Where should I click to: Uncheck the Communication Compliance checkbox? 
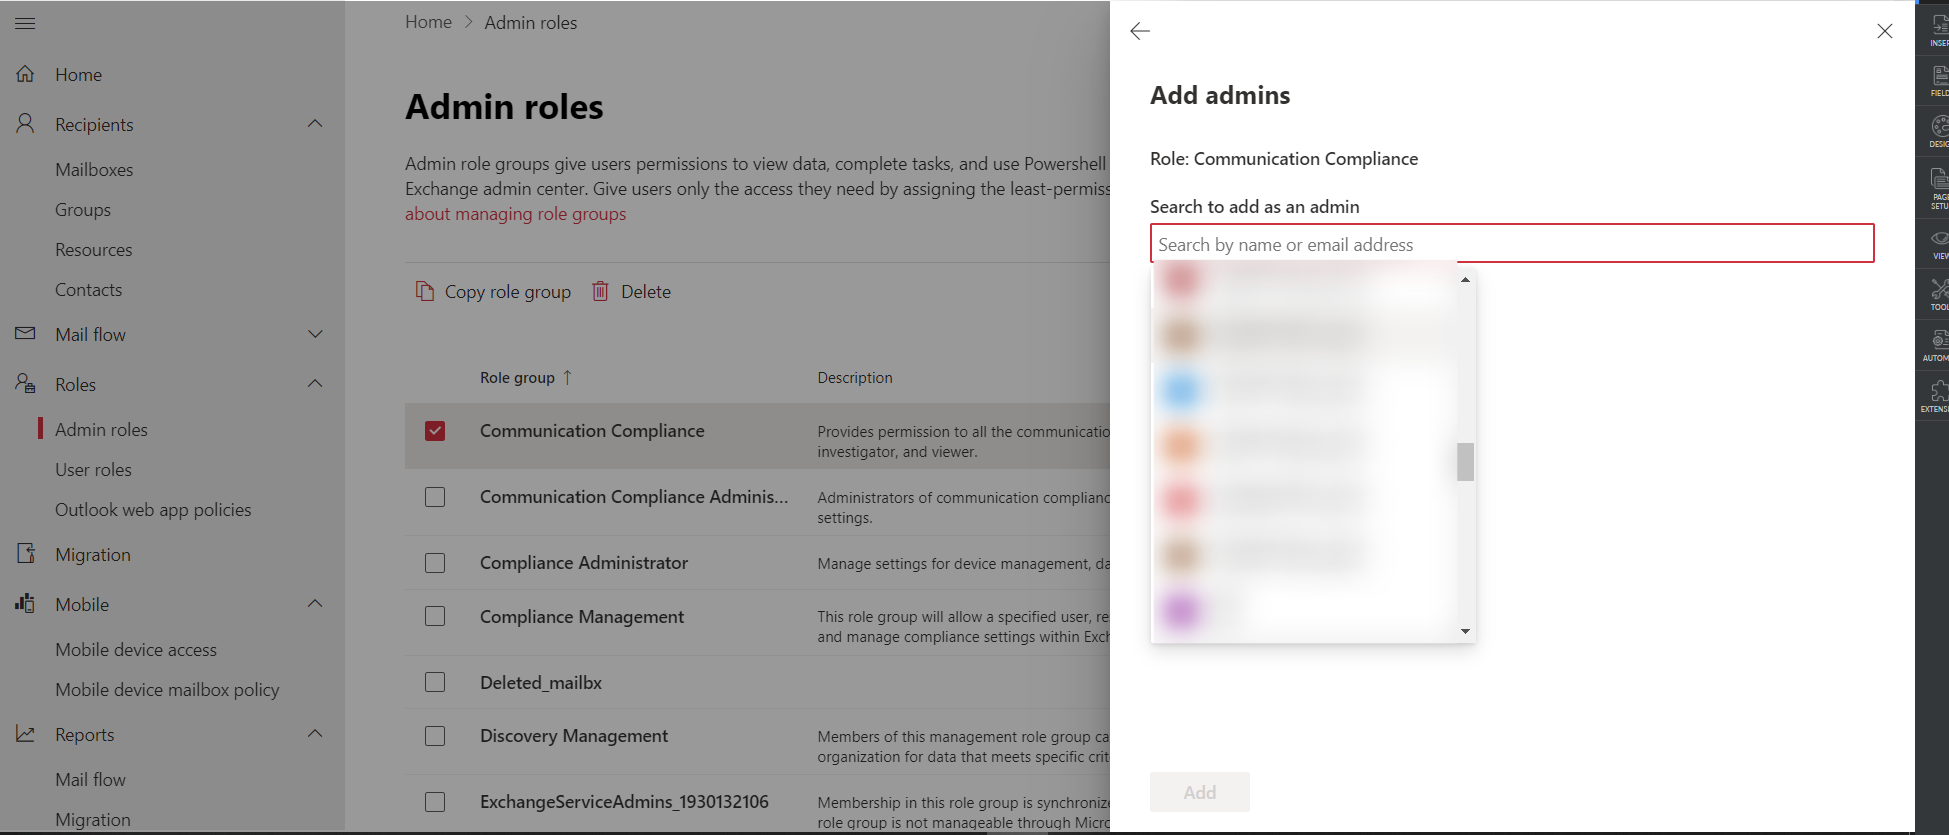[435, 431]
